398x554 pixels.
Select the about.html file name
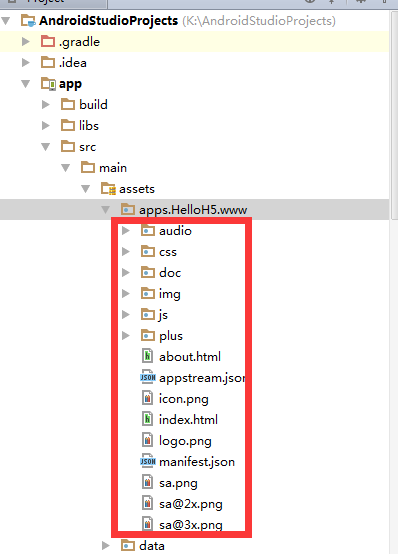pyautogui.click(x=190, y=356)
